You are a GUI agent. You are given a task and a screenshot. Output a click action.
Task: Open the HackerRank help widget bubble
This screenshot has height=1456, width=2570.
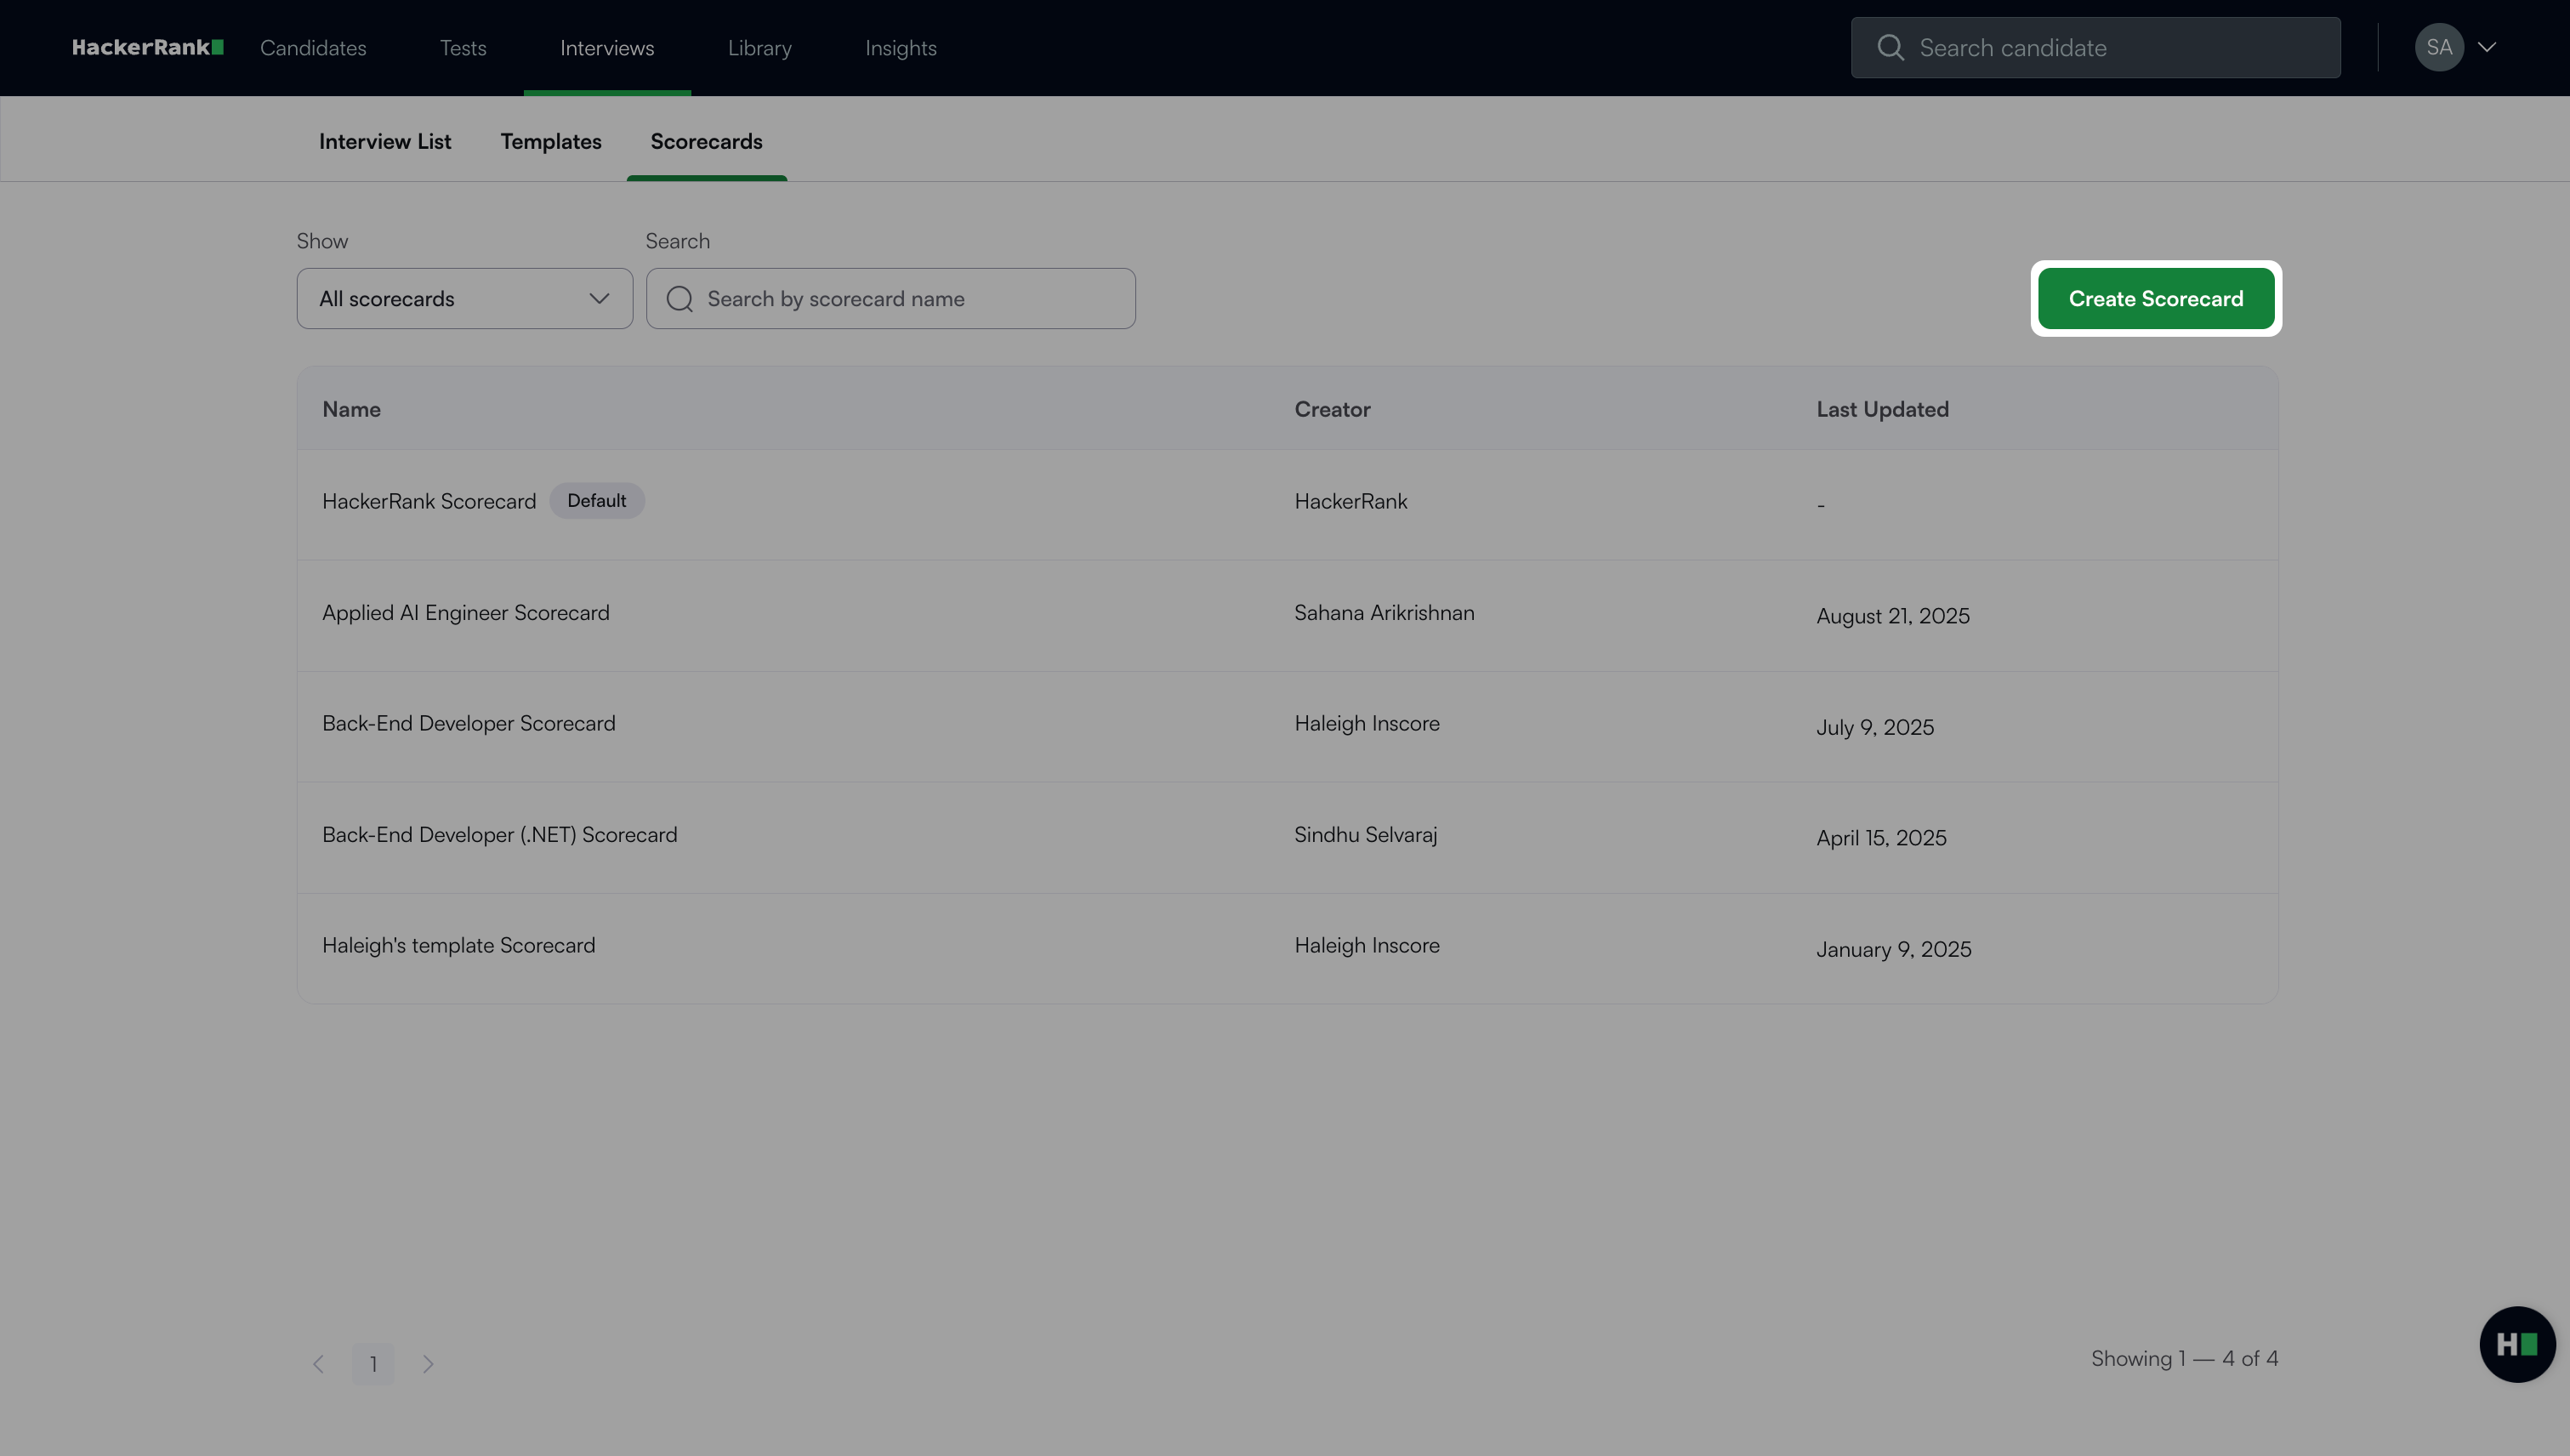[x=2516, y=1344]
